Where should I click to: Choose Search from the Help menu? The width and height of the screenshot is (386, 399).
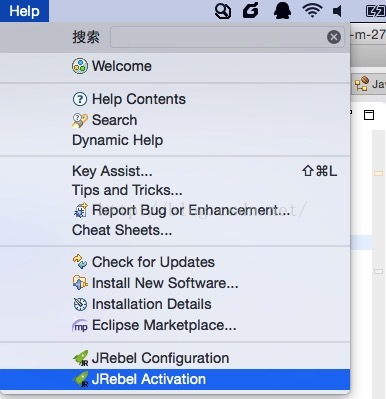tap(175, 120)
